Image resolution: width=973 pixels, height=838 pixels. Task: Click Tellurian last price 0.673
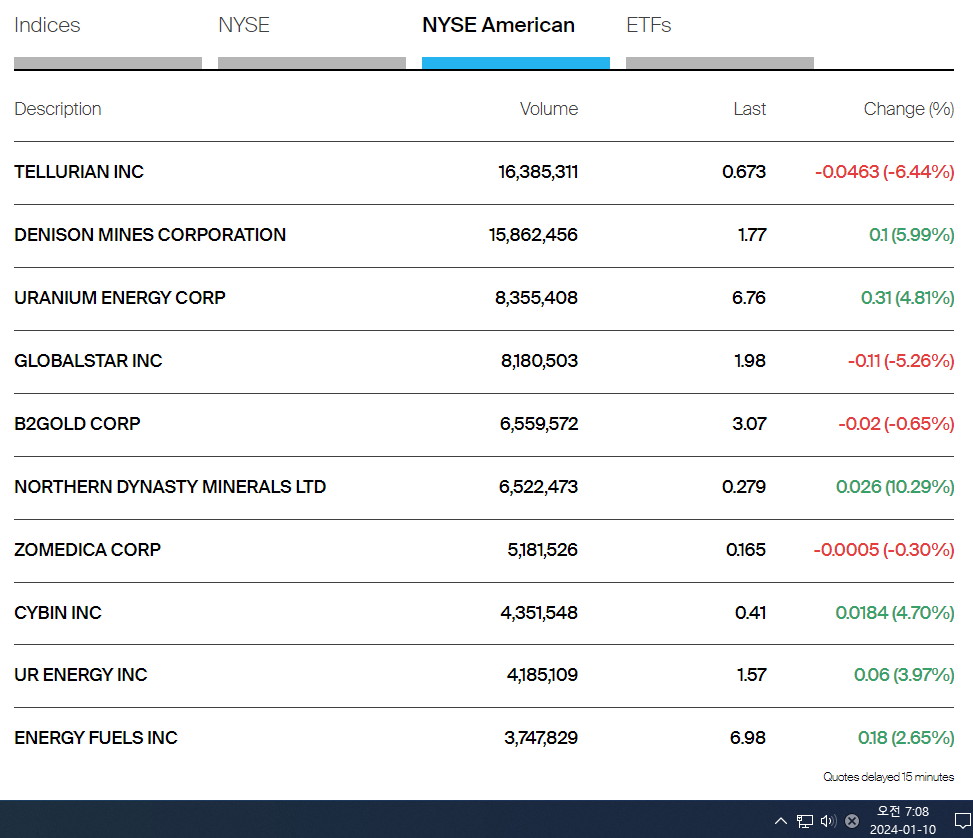pos(744,172)
